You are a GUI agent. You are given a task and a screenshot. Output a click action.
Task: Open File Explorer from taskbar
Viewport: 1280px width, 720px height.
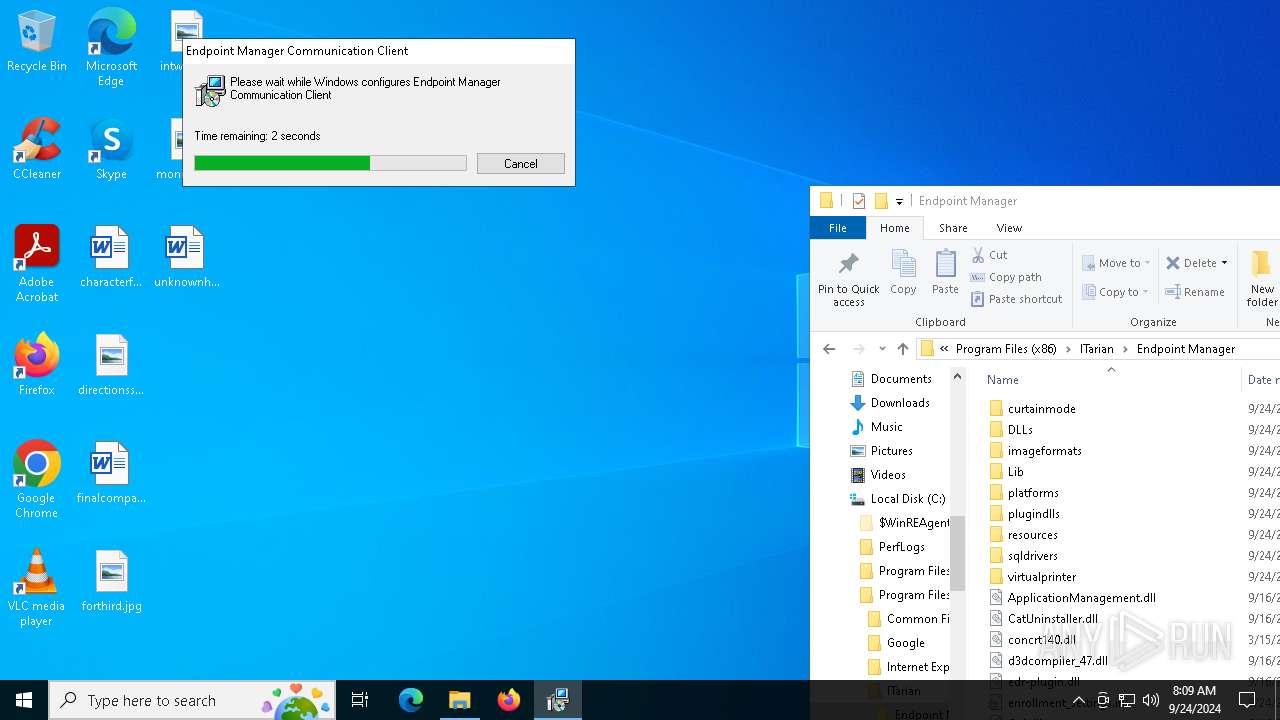[x=460, y=700]
